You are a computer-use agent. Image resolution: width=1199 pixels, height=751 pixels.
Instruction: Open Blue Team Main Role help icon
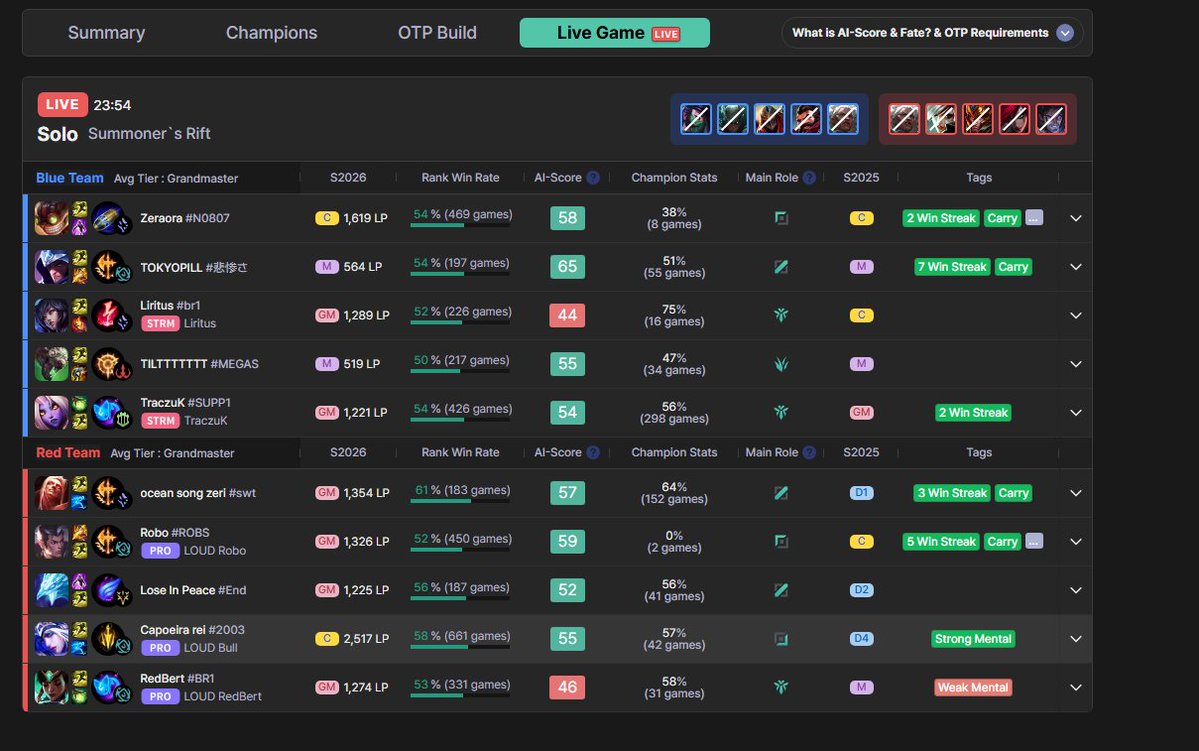click(809, 177)
